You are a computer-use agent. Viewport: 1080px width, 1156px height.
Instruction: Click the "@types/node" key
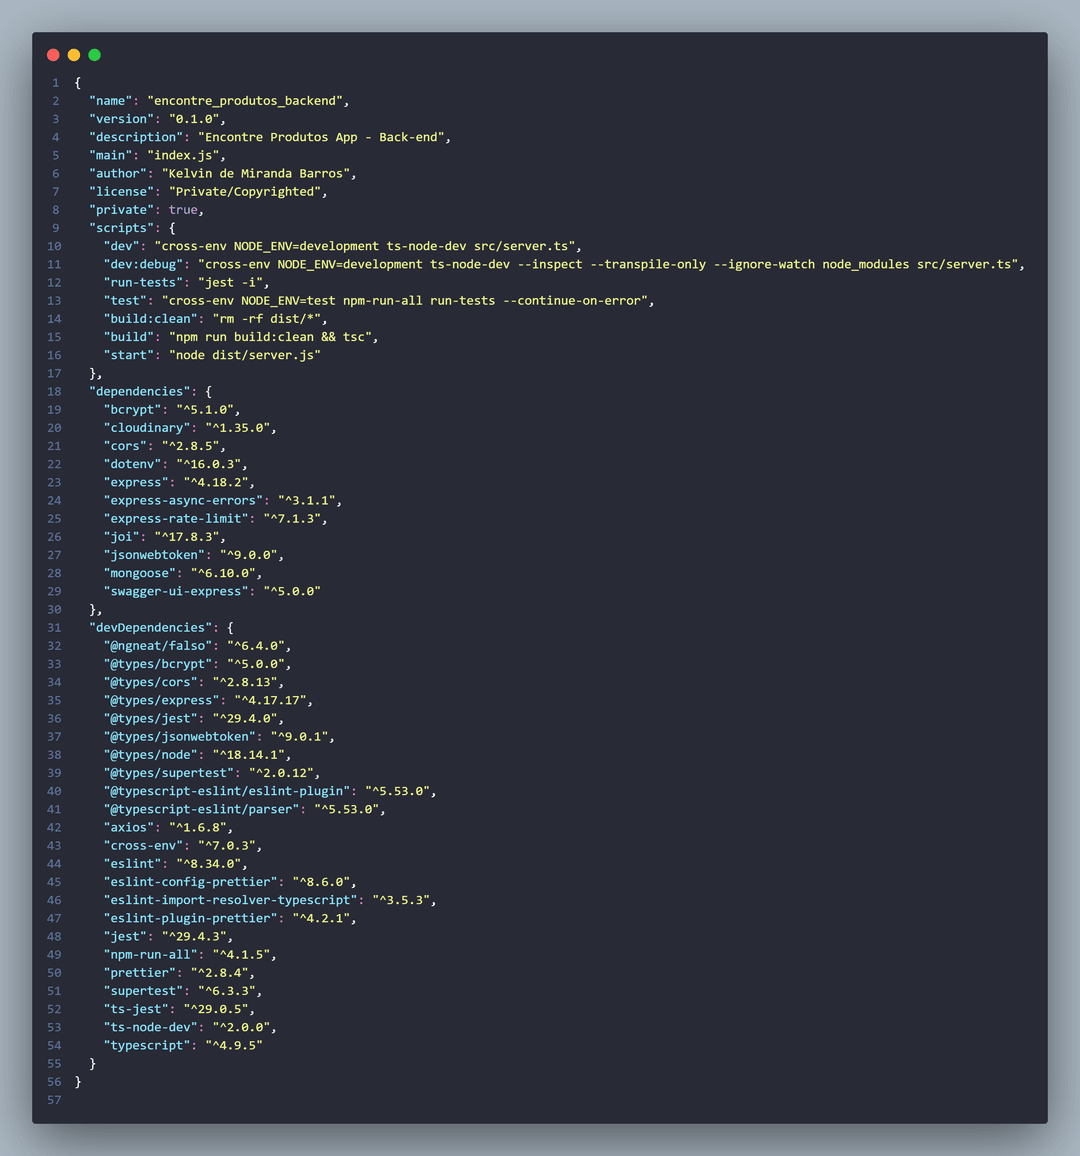pyautogui.click(x=150, y=755)
